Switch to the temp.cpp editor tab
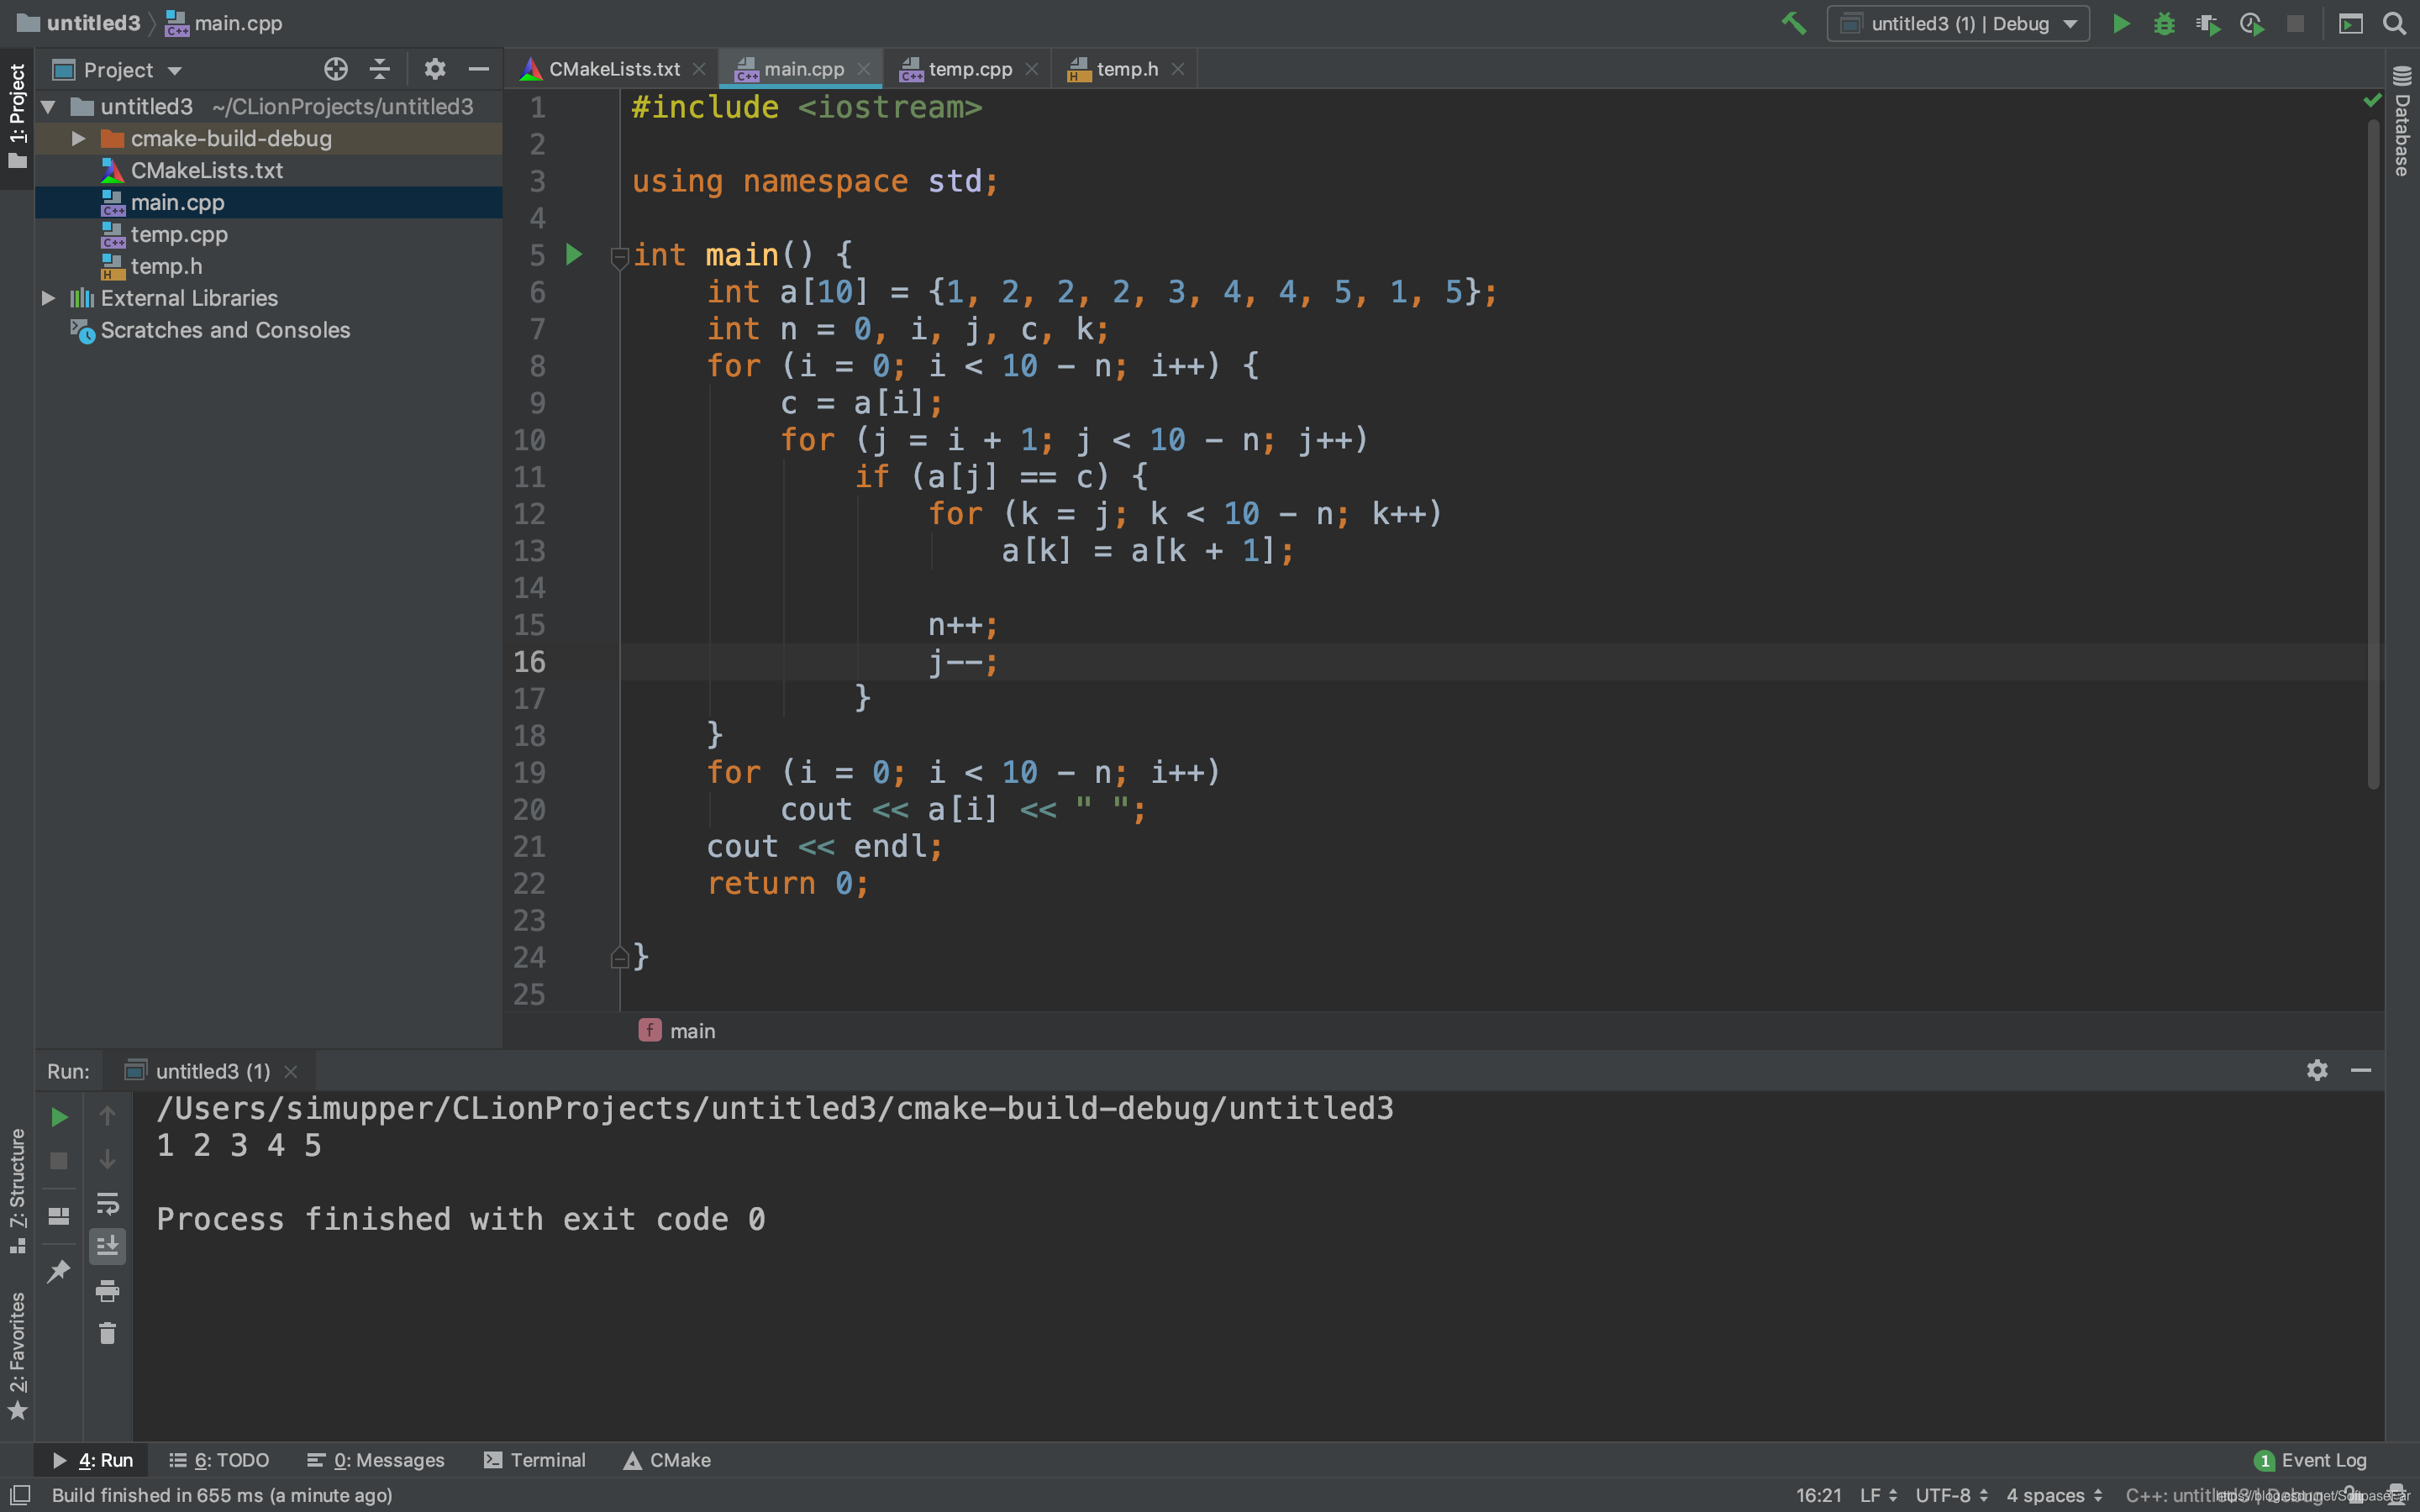 click(968, 69)
